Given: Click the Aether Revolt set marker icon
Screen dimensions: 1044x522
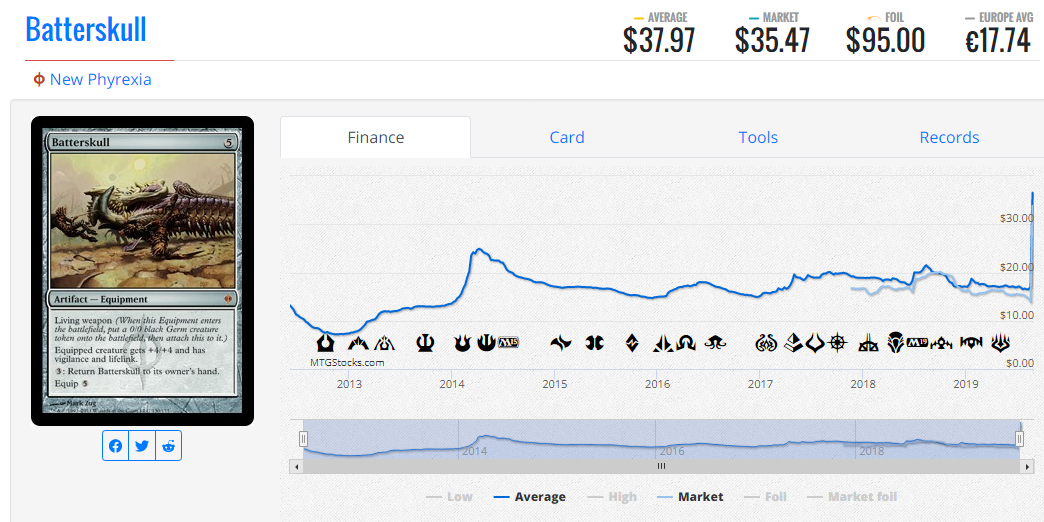Looking at the screenshot, I should 767,344.
